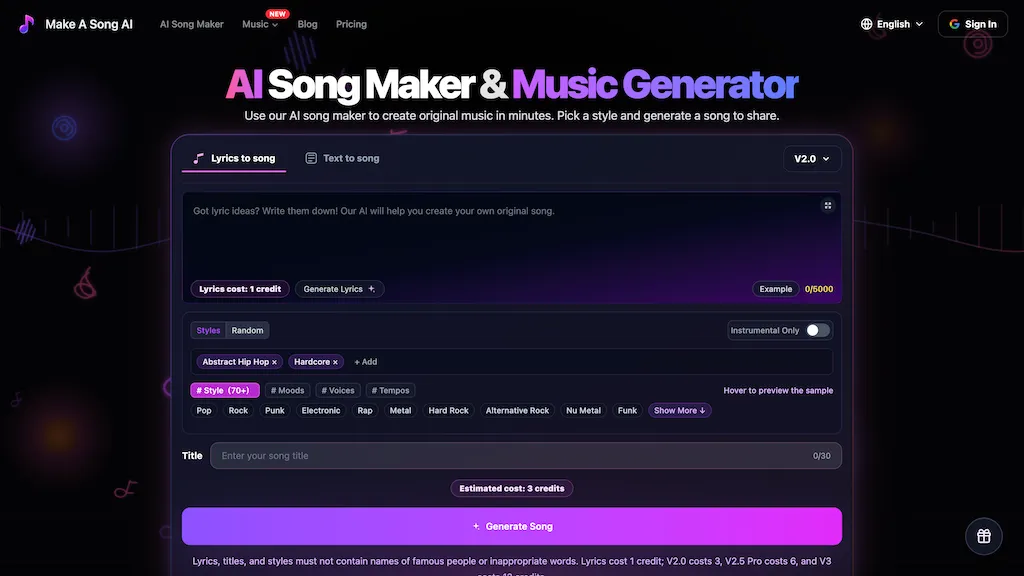Expand styles with Show More

(x=679, y=411)
